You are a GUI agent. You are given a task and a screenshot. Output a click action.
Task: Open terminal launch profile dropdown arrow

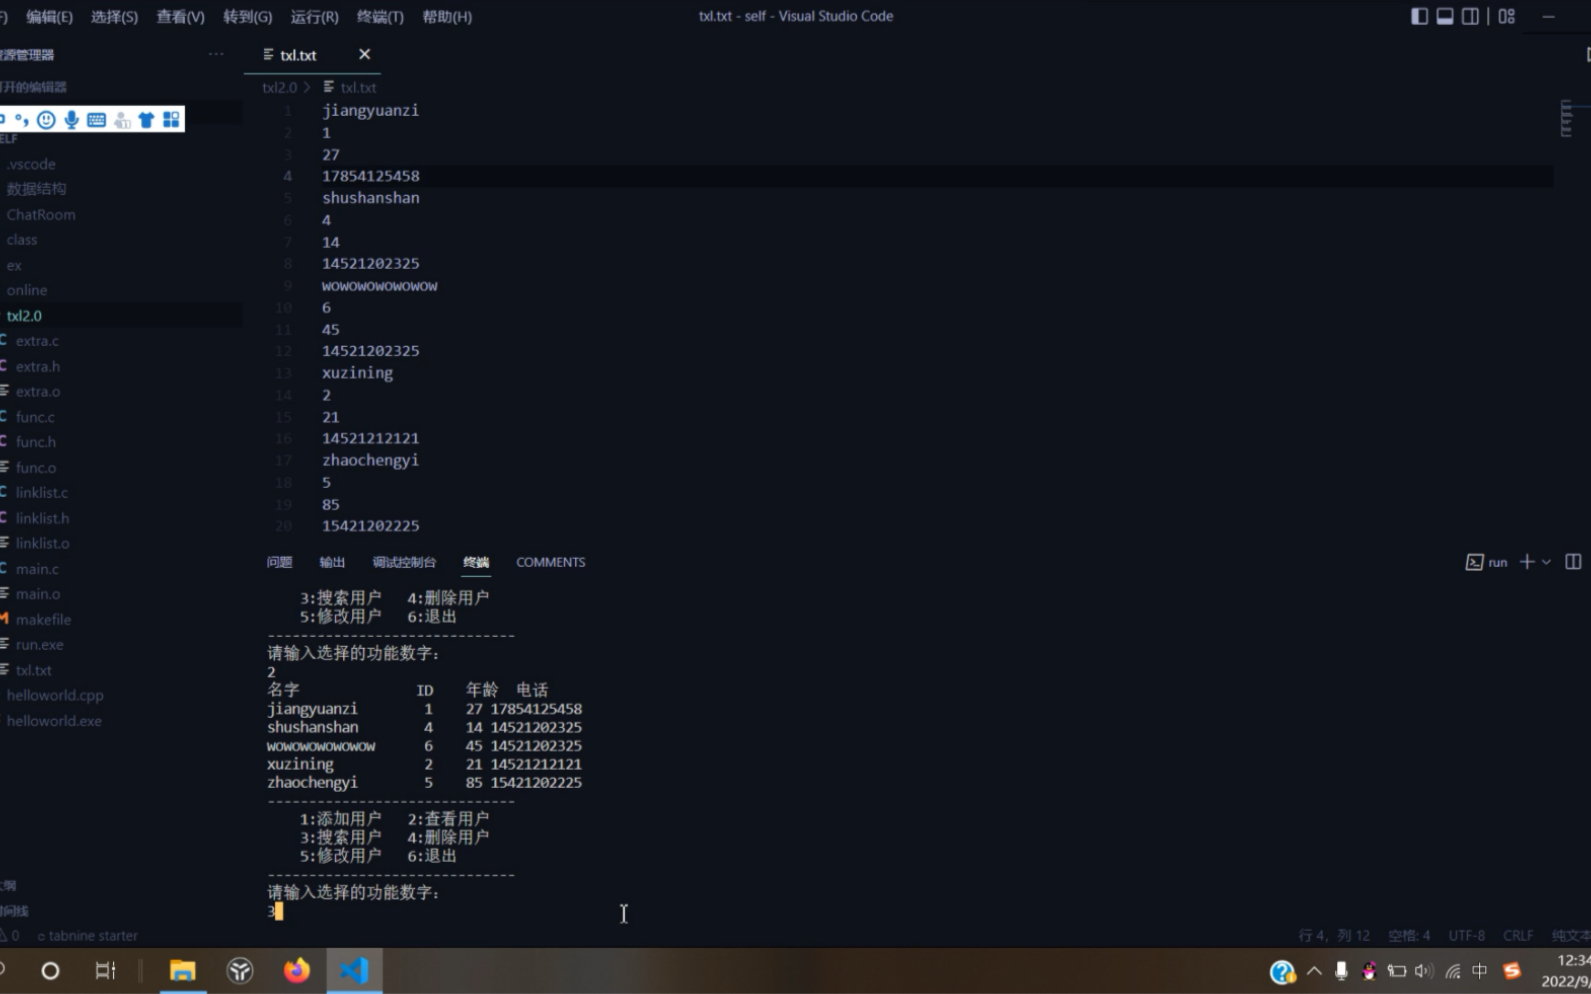[x=1546, y=562]
